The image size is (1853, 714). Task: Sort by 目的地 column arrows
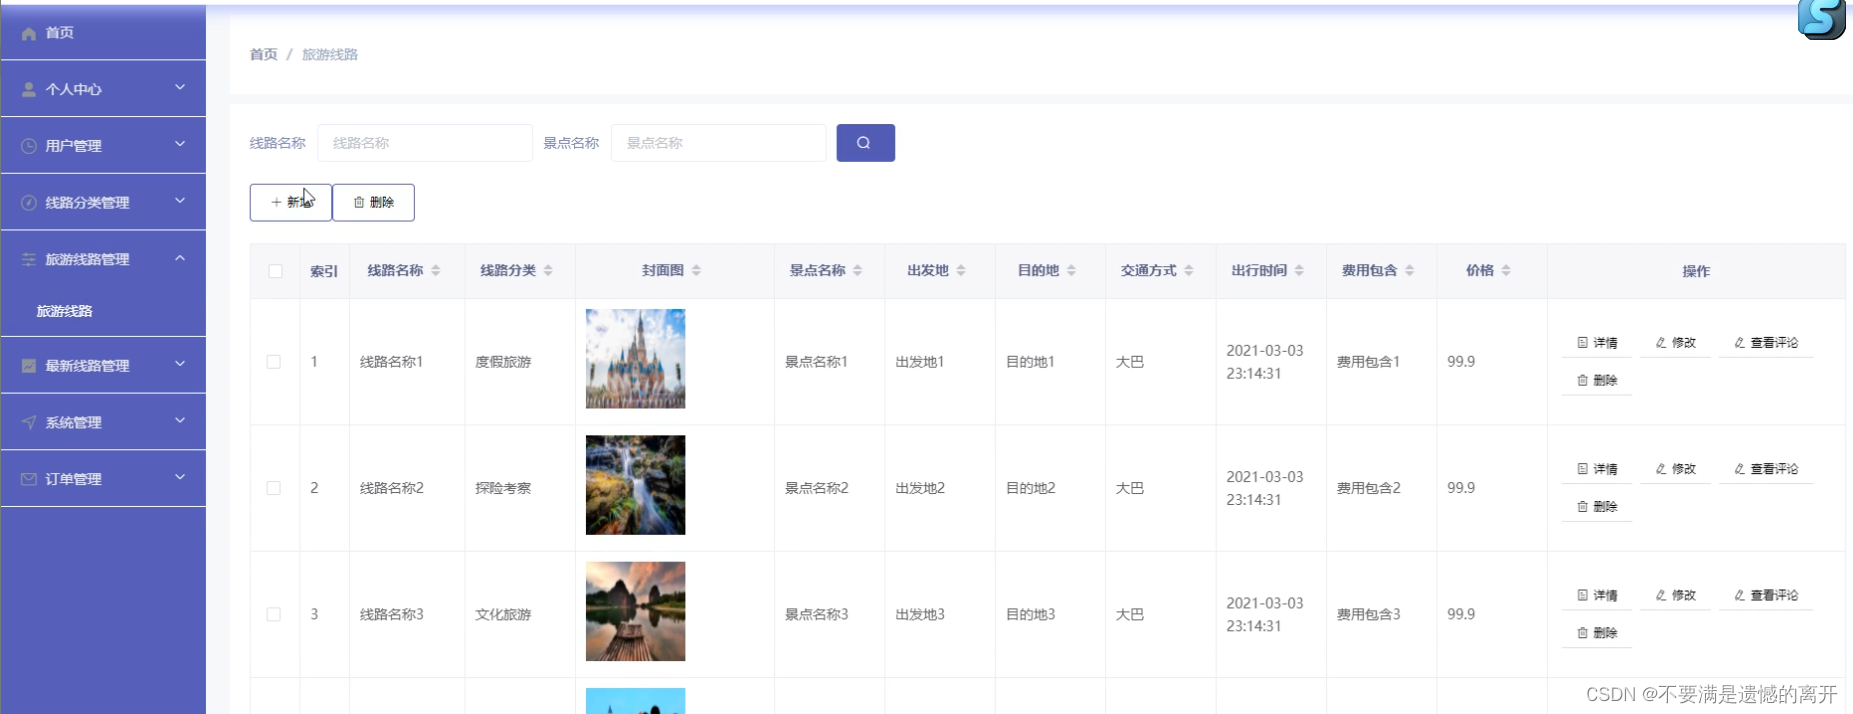1071,271
